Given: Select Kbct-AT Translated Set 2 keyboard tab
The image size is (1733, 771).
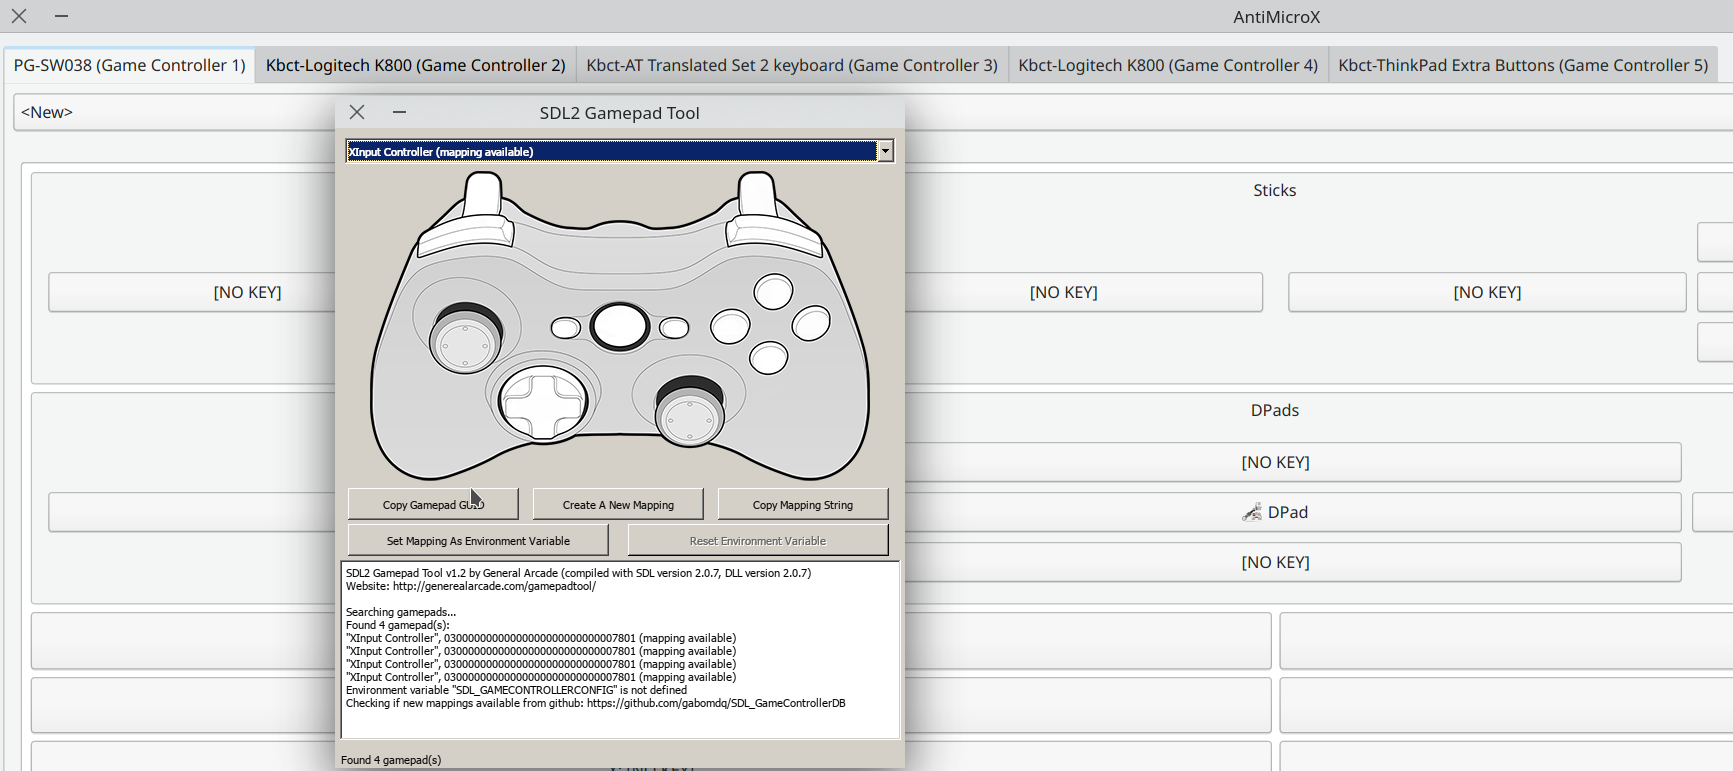Looking at the screenshot, I should 792,65.
